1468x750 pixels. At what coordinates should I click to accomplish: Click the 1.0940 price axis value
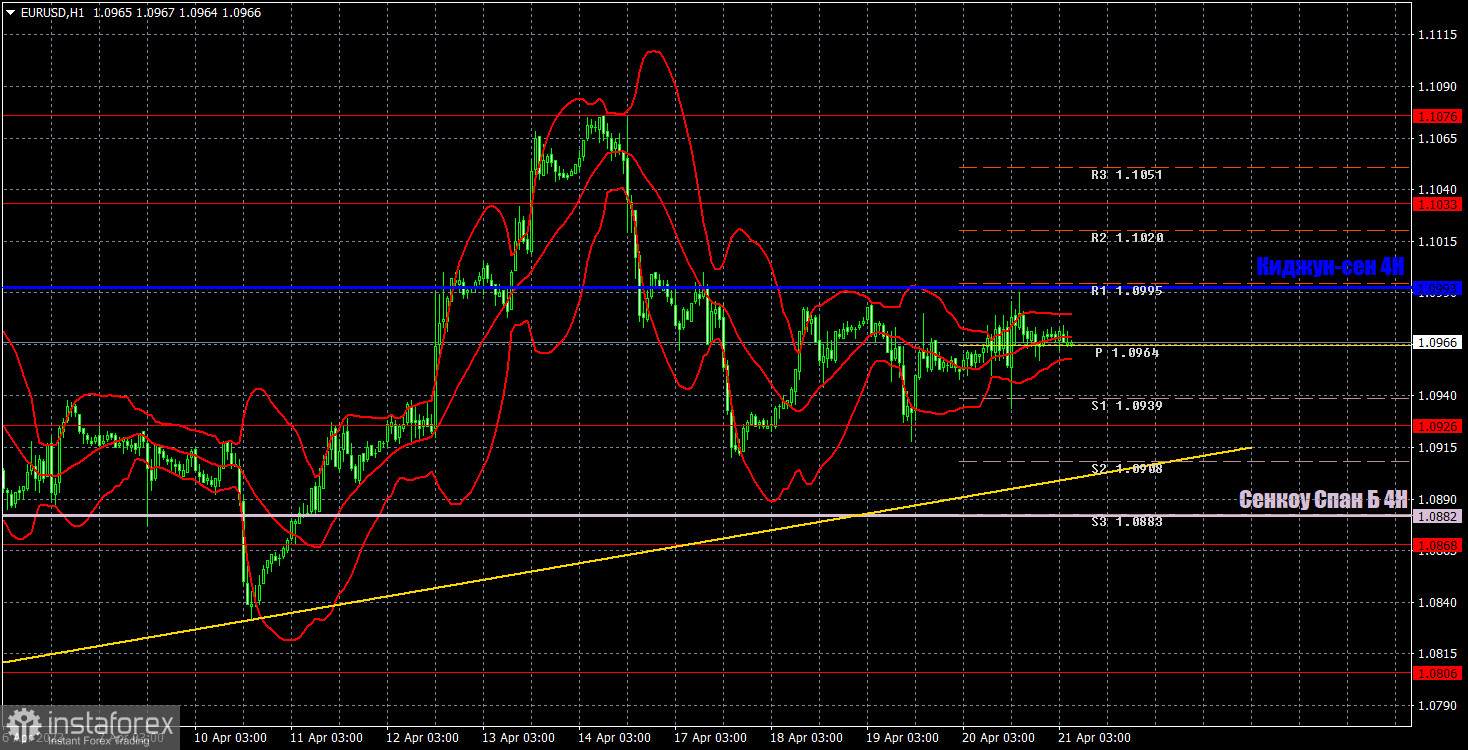point(1438,396)
